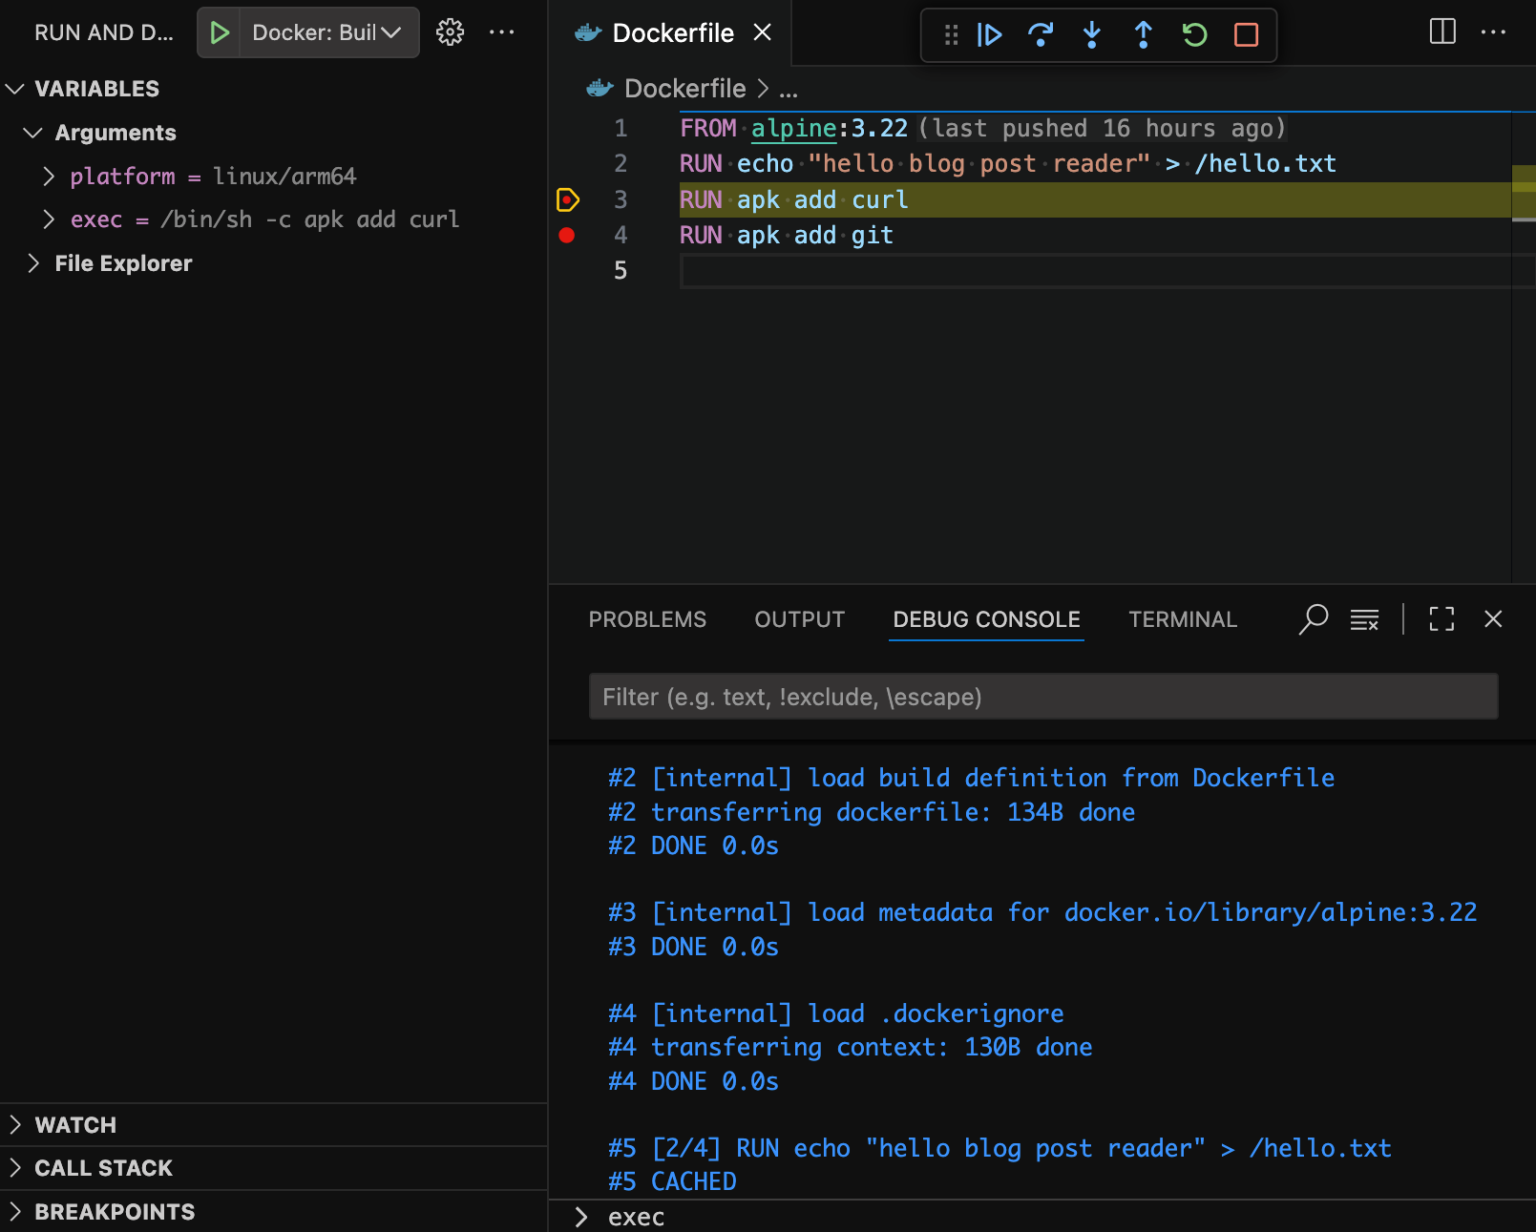Switch to the Terminal tab
Image resolution: width=1536 pixels, height=1232 pixels.
[1183, 619]
